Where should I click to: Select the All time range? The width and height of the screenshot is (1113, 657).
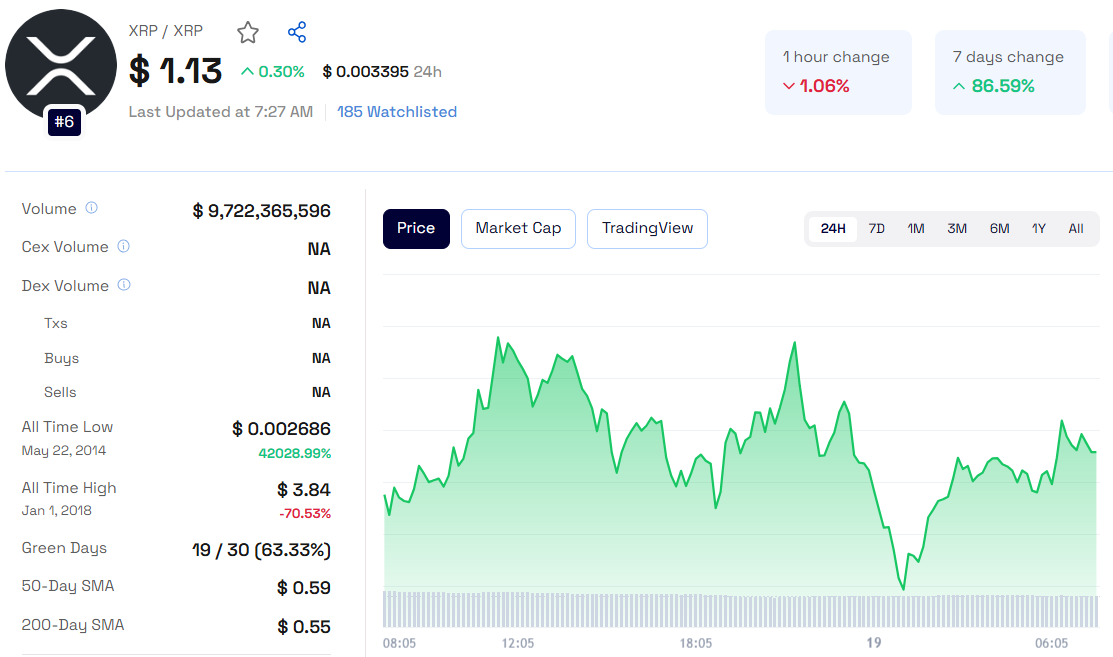1076,228
